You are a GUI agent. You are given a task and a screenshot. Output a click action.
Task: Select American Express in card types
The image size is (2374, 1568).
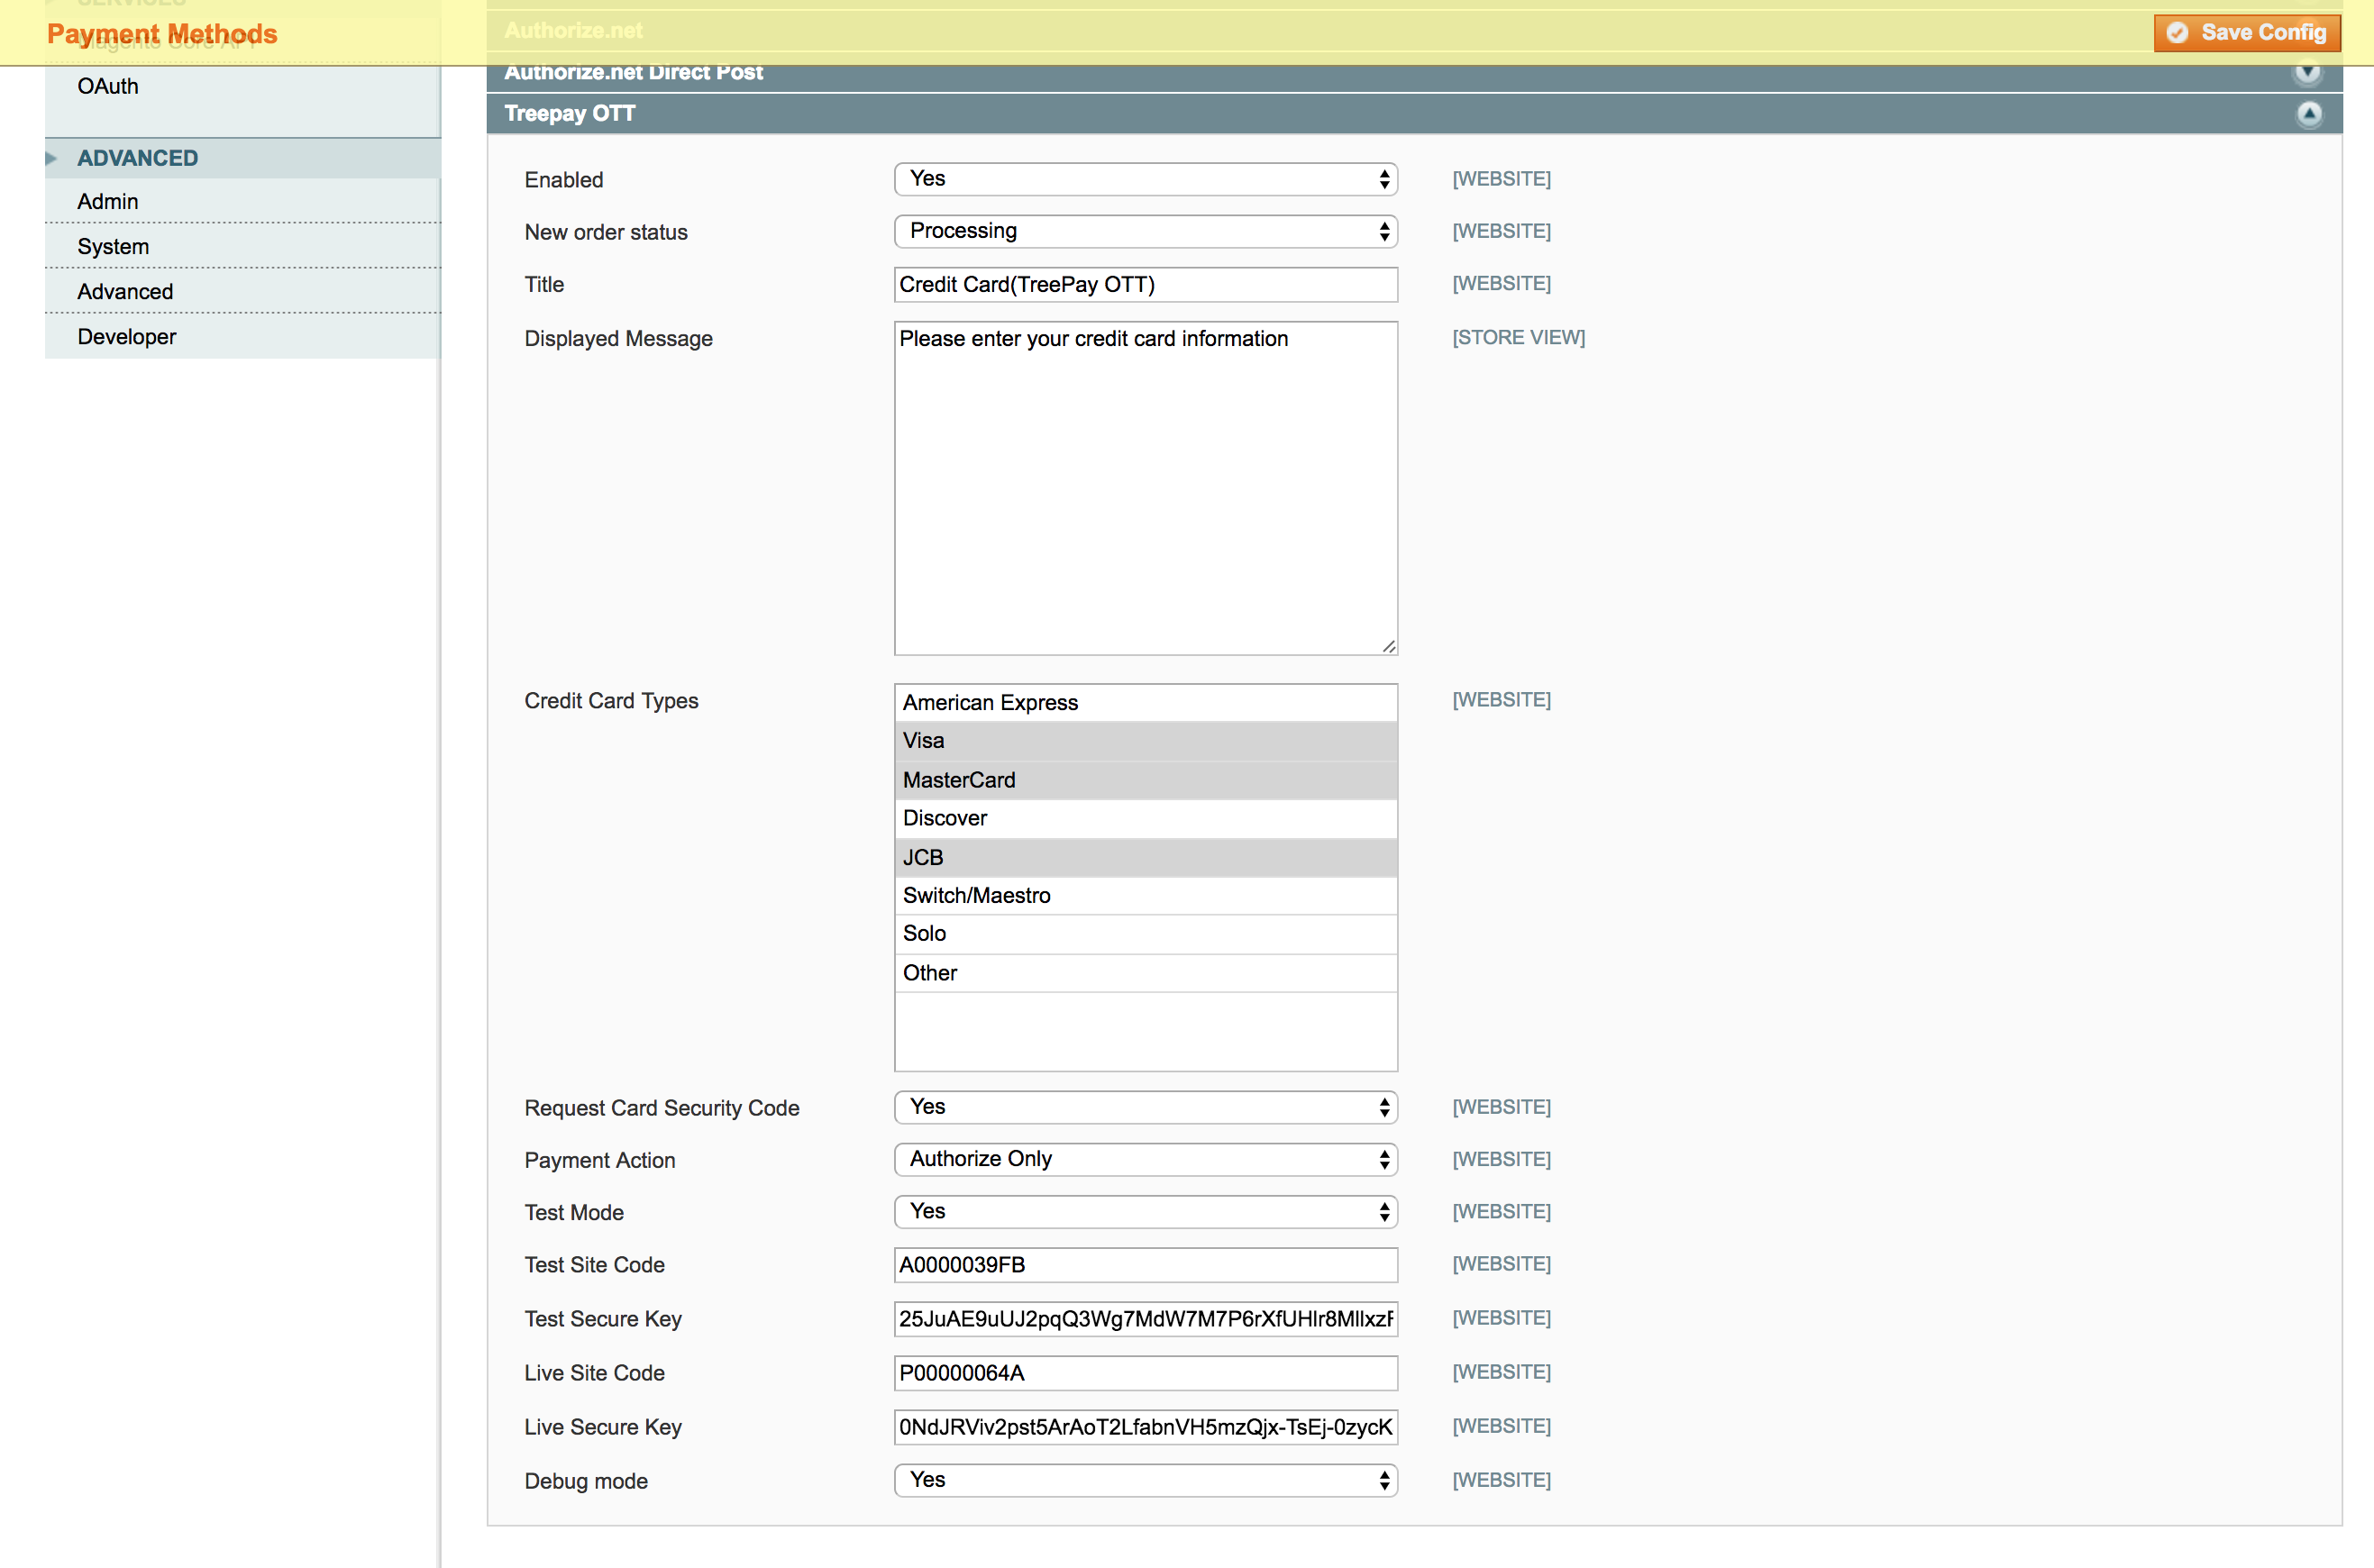click(1145, 703)
